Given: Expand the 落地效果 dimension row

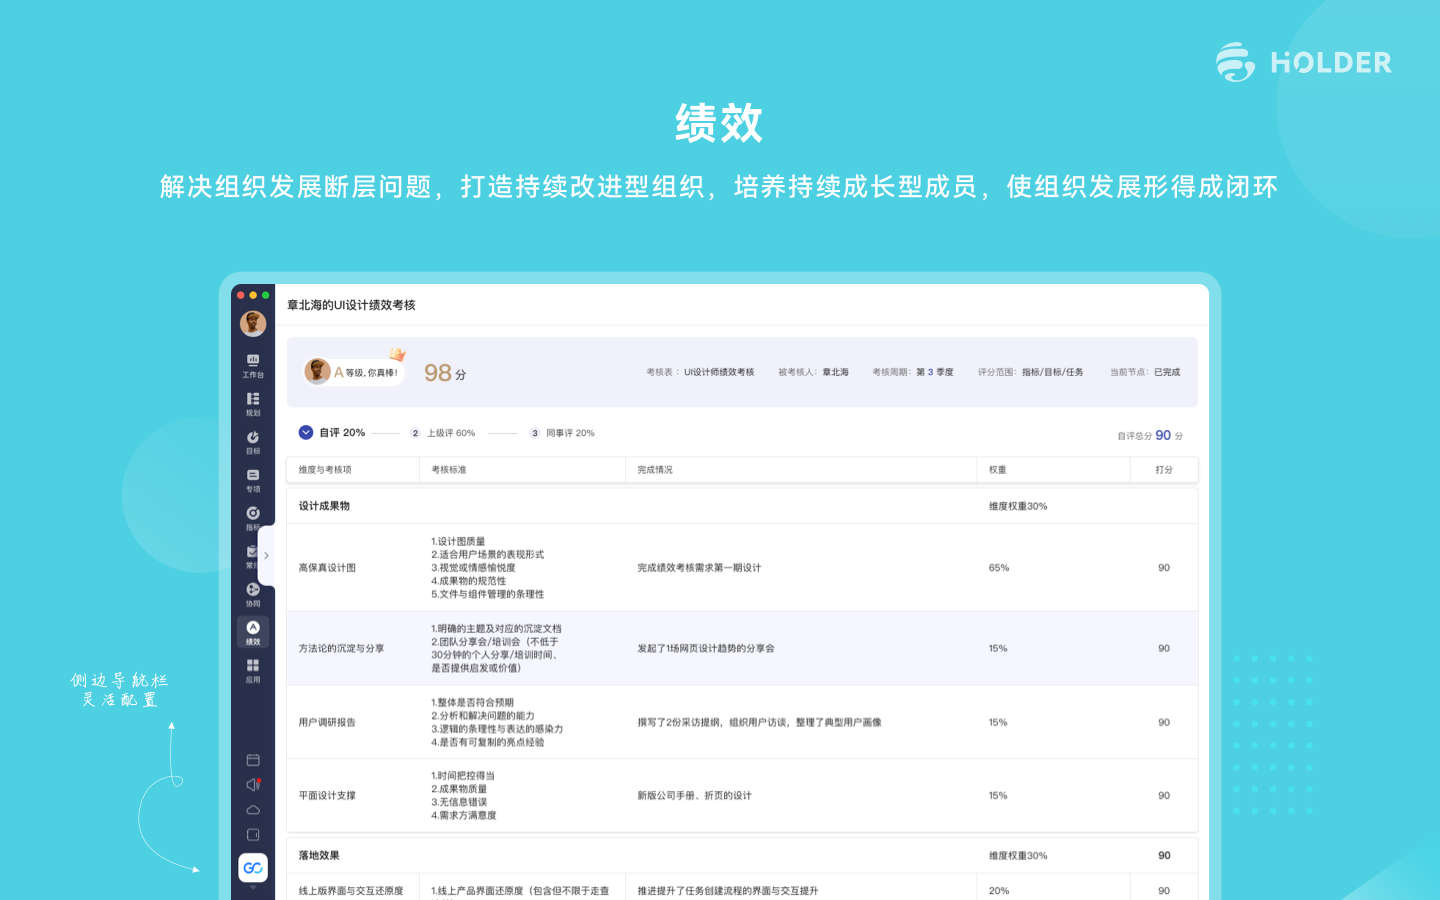Looking at the screenshot, I should (x=320, y=855).
